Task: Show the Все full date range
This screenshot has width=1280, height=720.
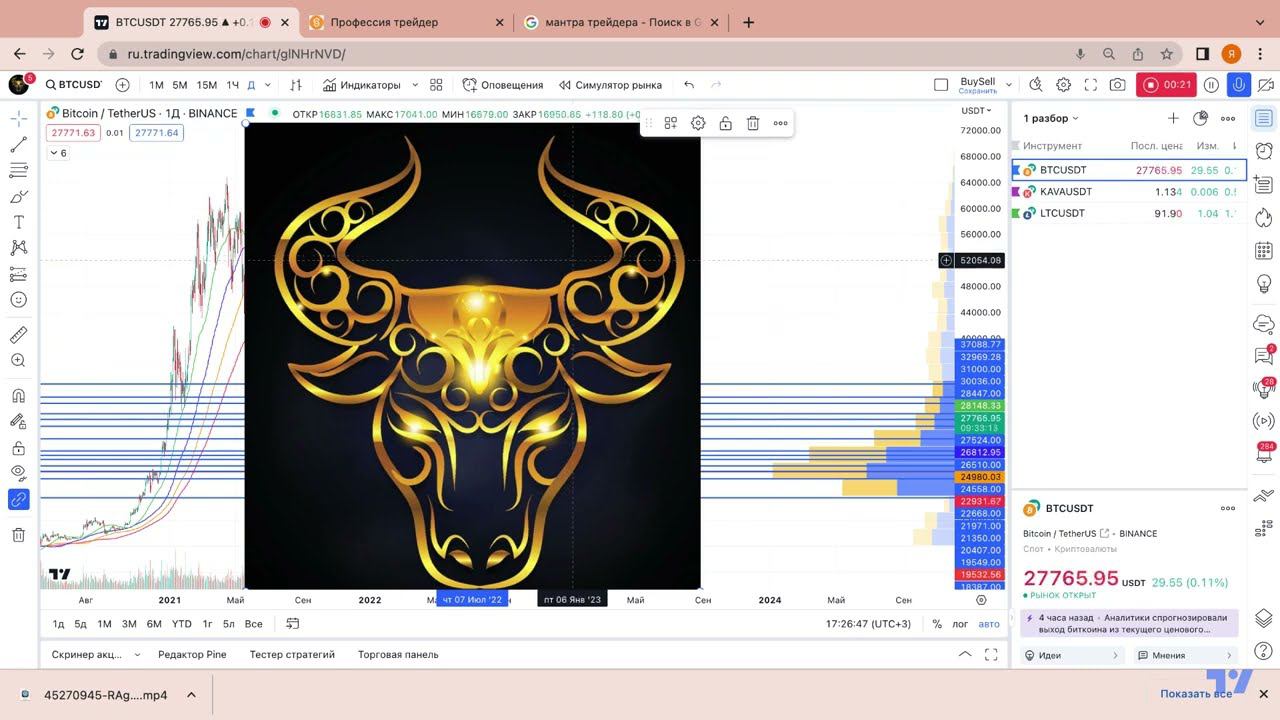Action: click(x=254, y=624)
